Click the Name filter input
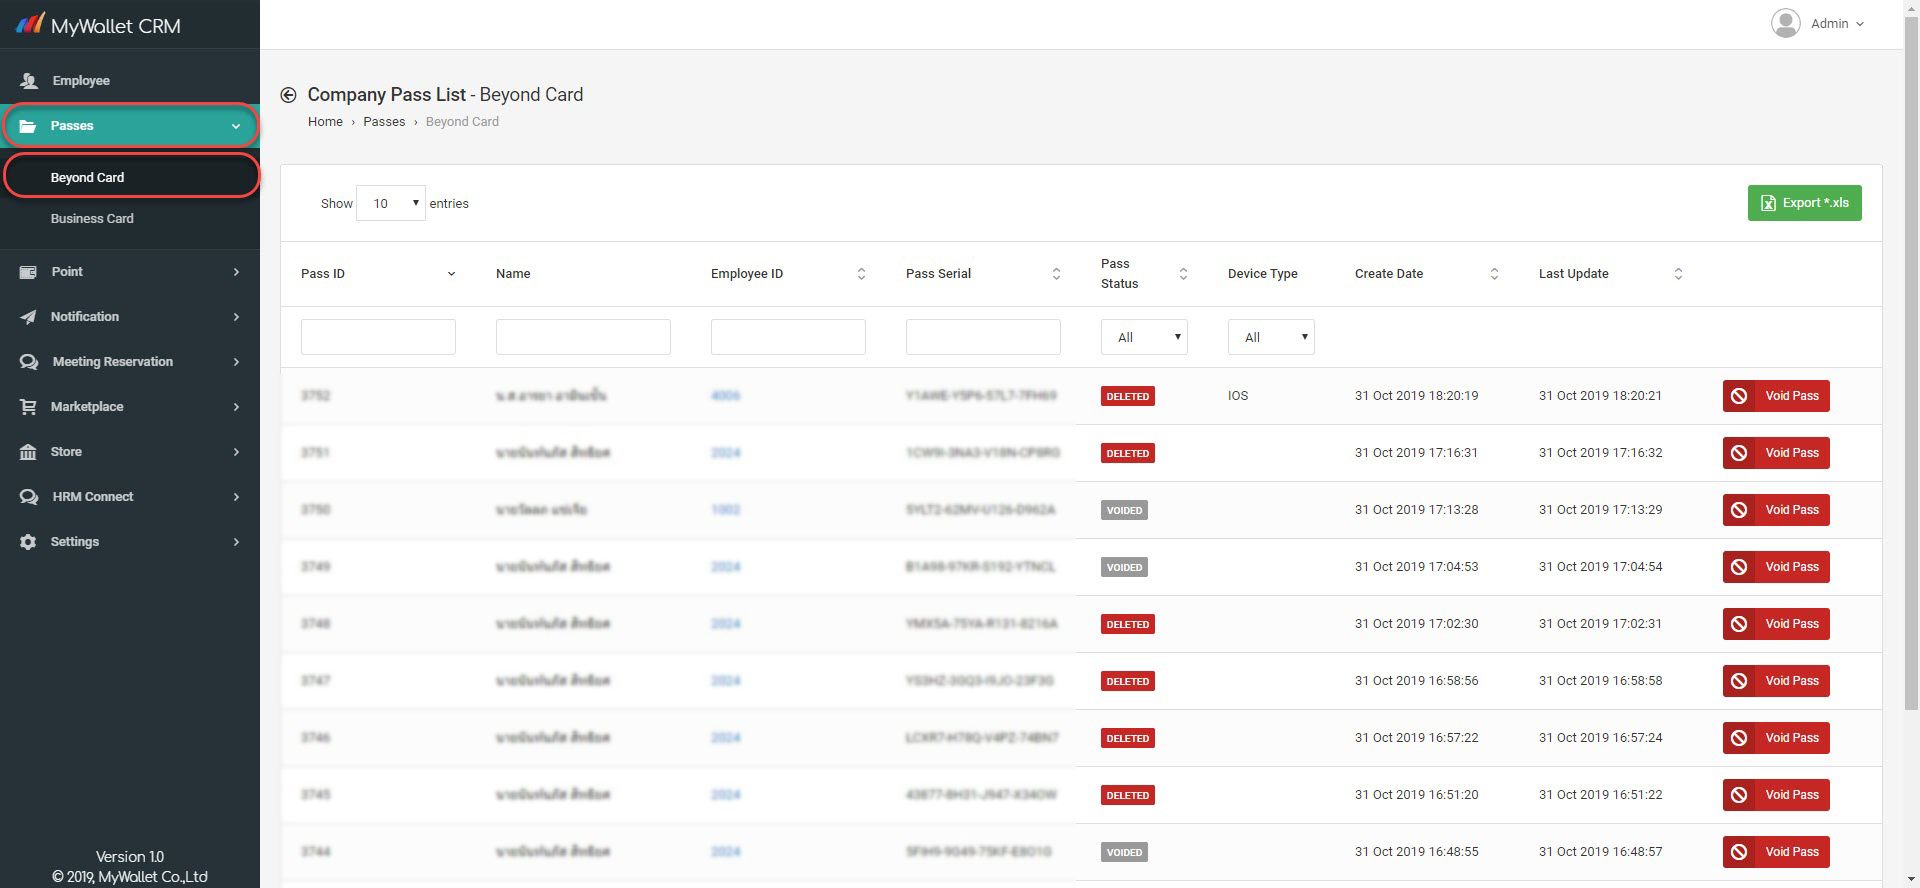The image size is (1920, 888). tap(583, 337)
